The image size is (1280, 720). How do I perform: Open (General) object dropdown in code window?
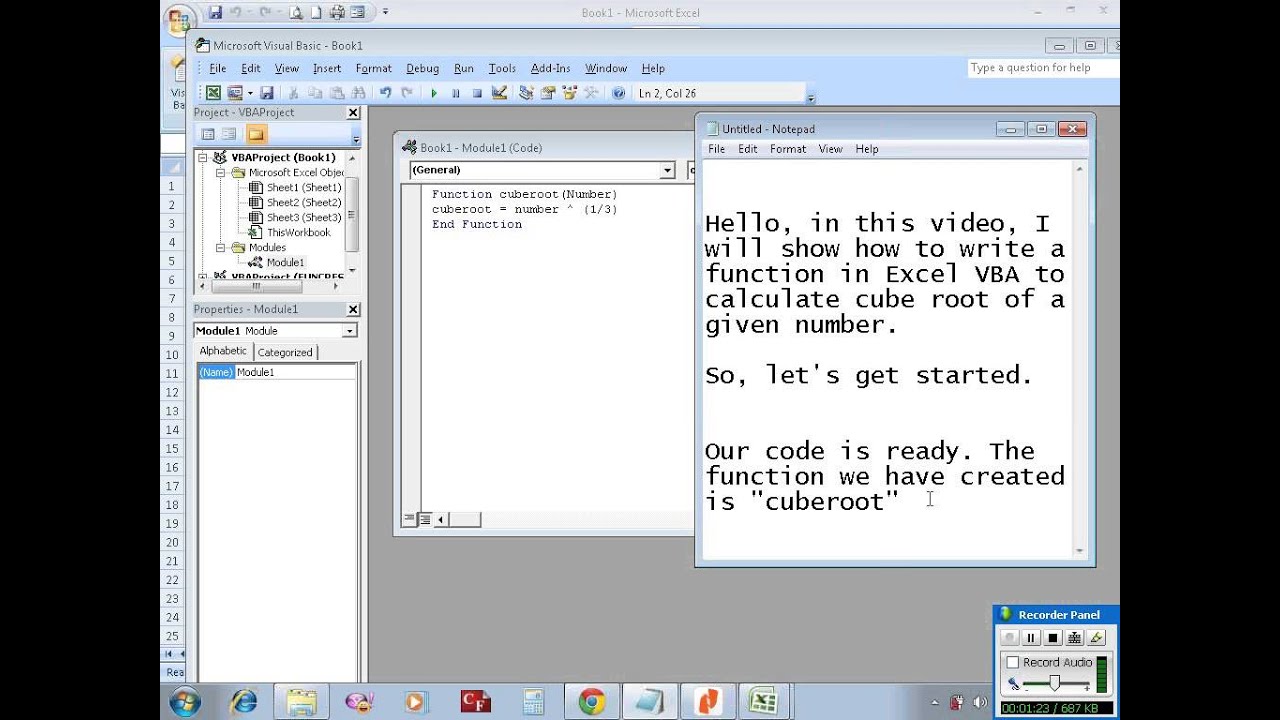point(667,171)
